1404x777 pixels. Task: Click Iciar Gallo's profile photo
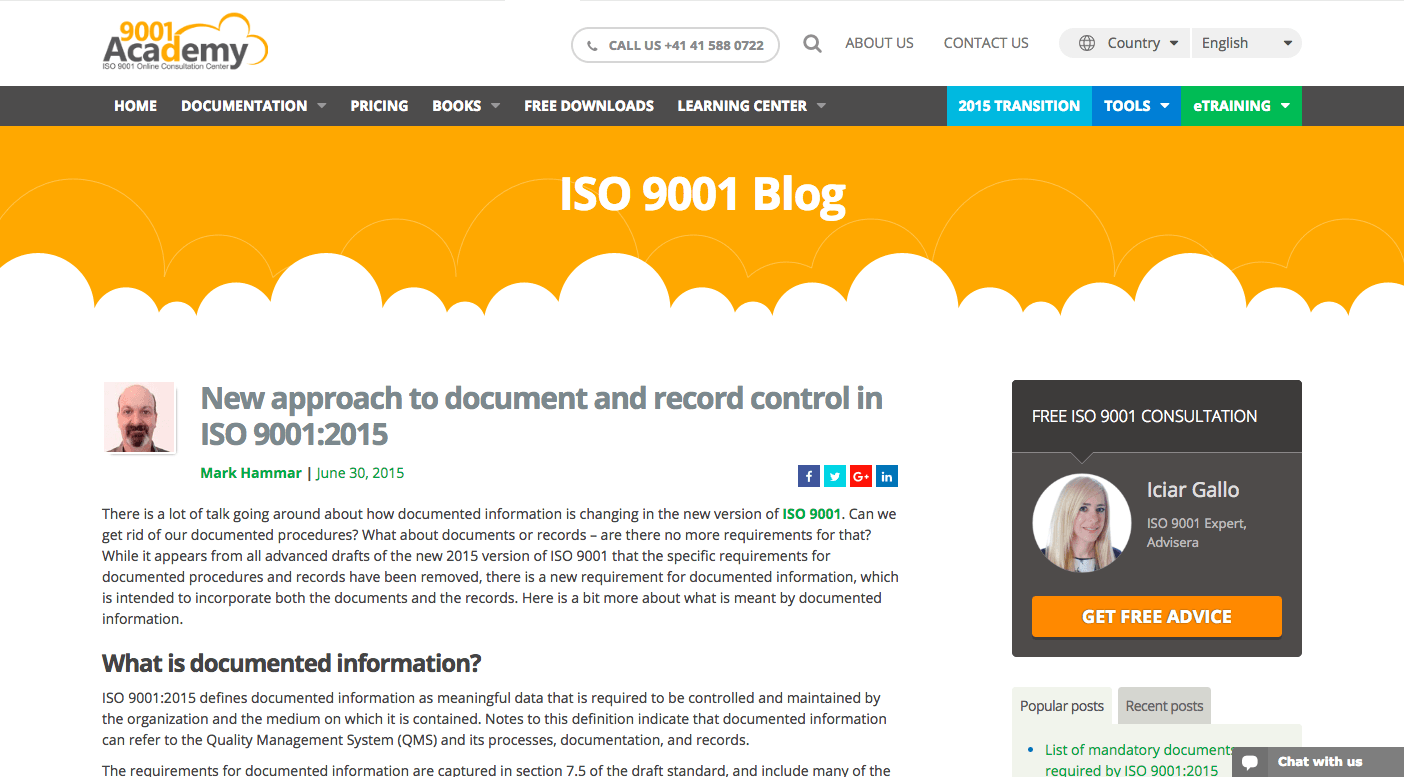pos(1082,521)
